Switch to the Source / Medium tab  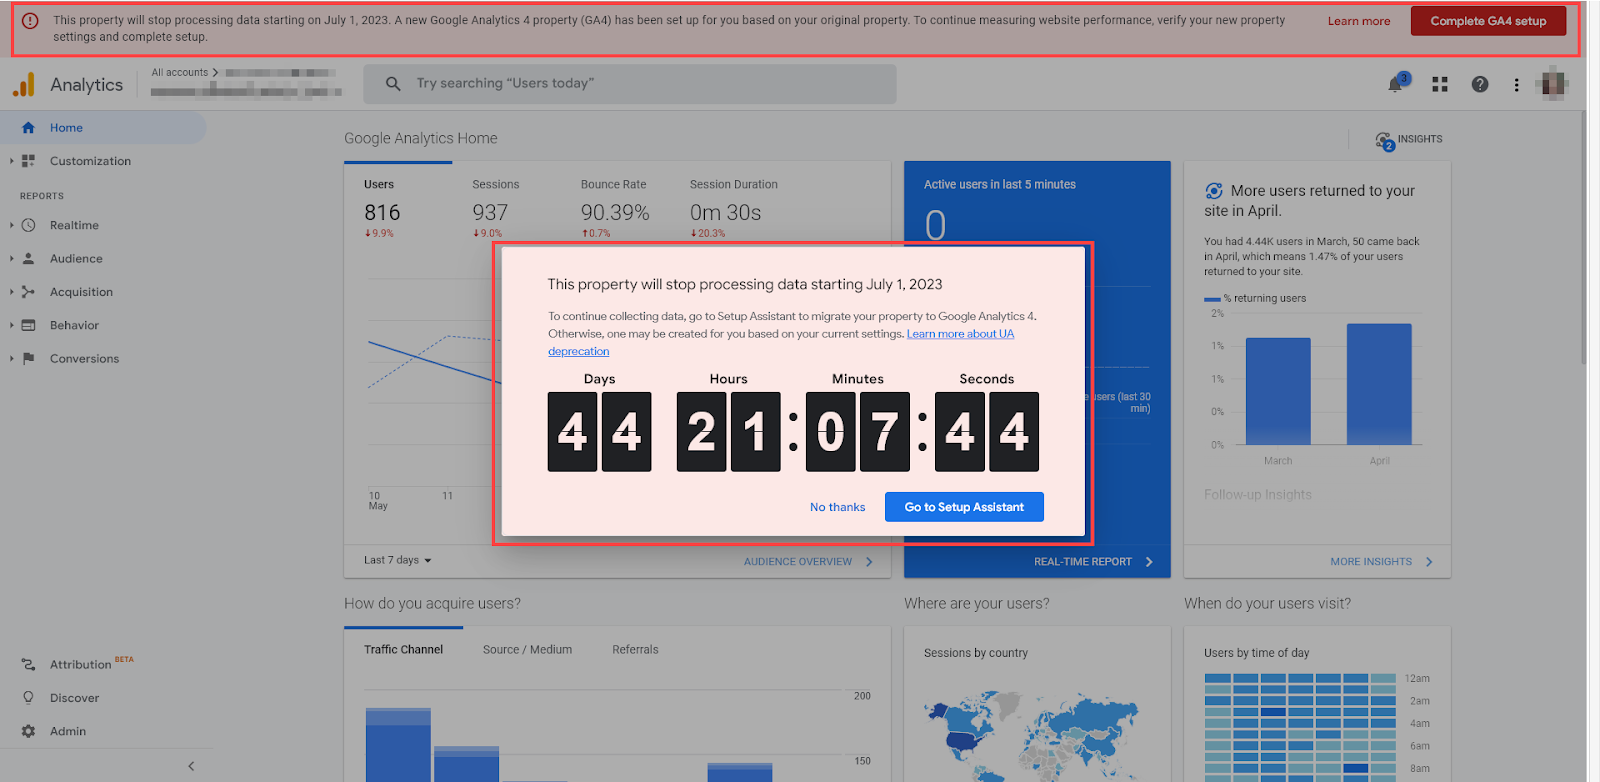pyautogui.click(x=527, y=650)
